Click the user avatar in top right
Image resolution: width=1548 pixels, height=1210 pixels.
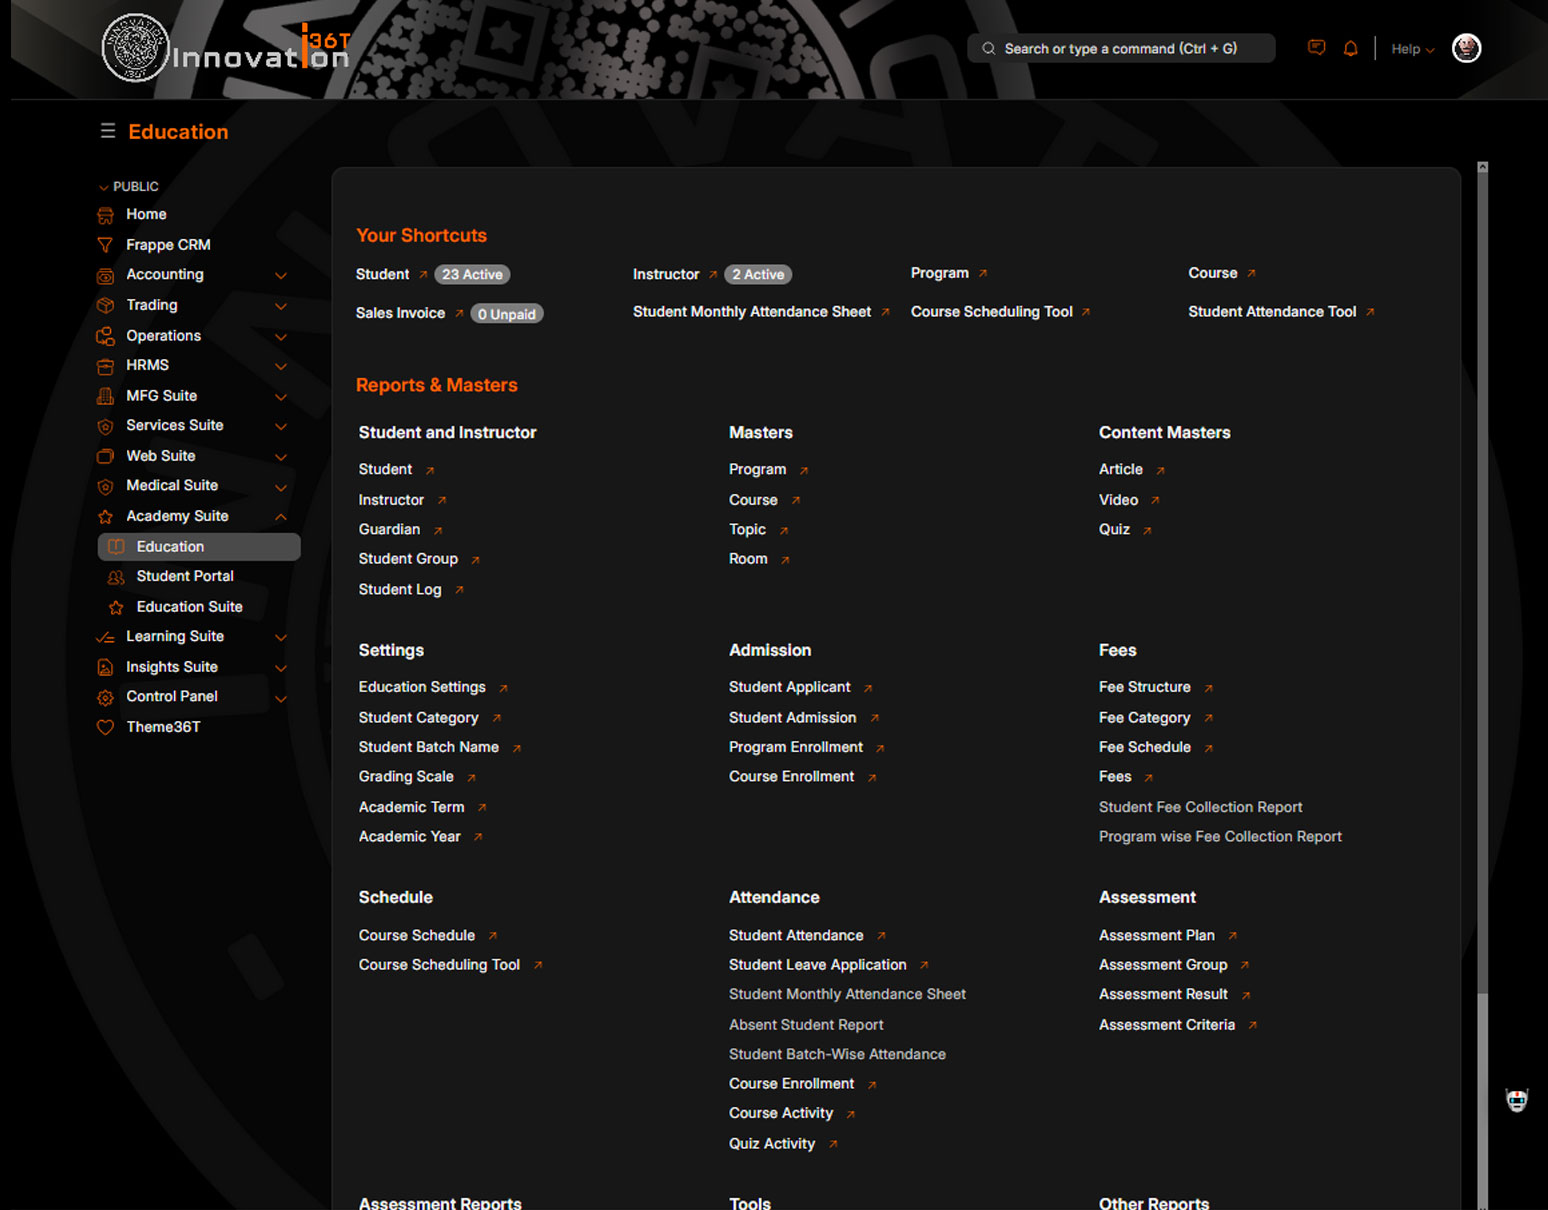click(1466, 48)
